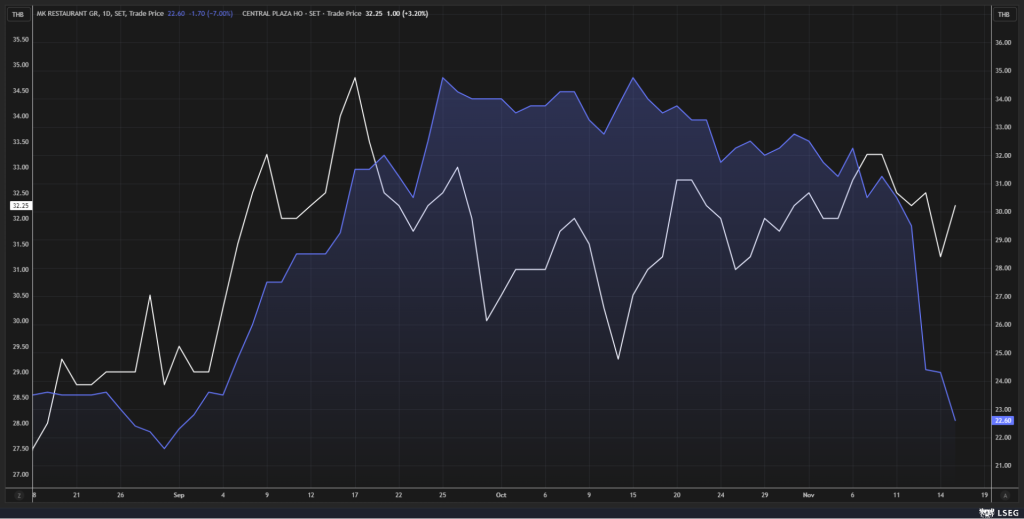Click the left axis THB currency button
1024x519 pixels.
click(18, 14)
